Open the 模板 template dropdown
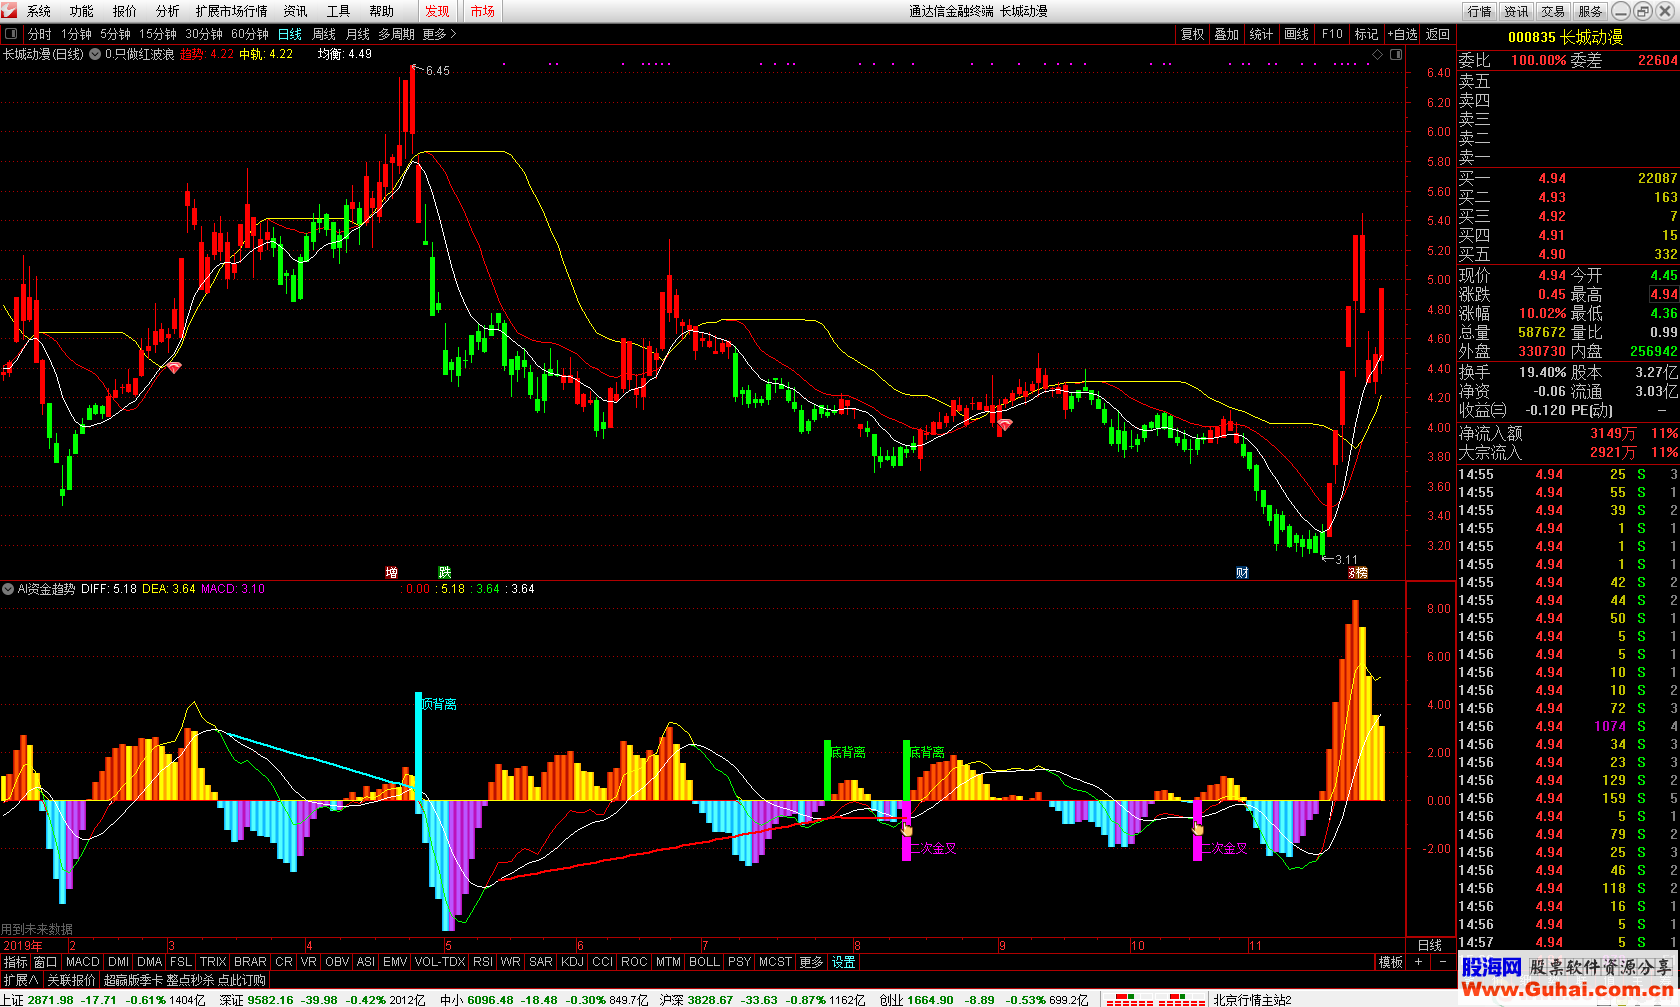 pos(1391,962)
